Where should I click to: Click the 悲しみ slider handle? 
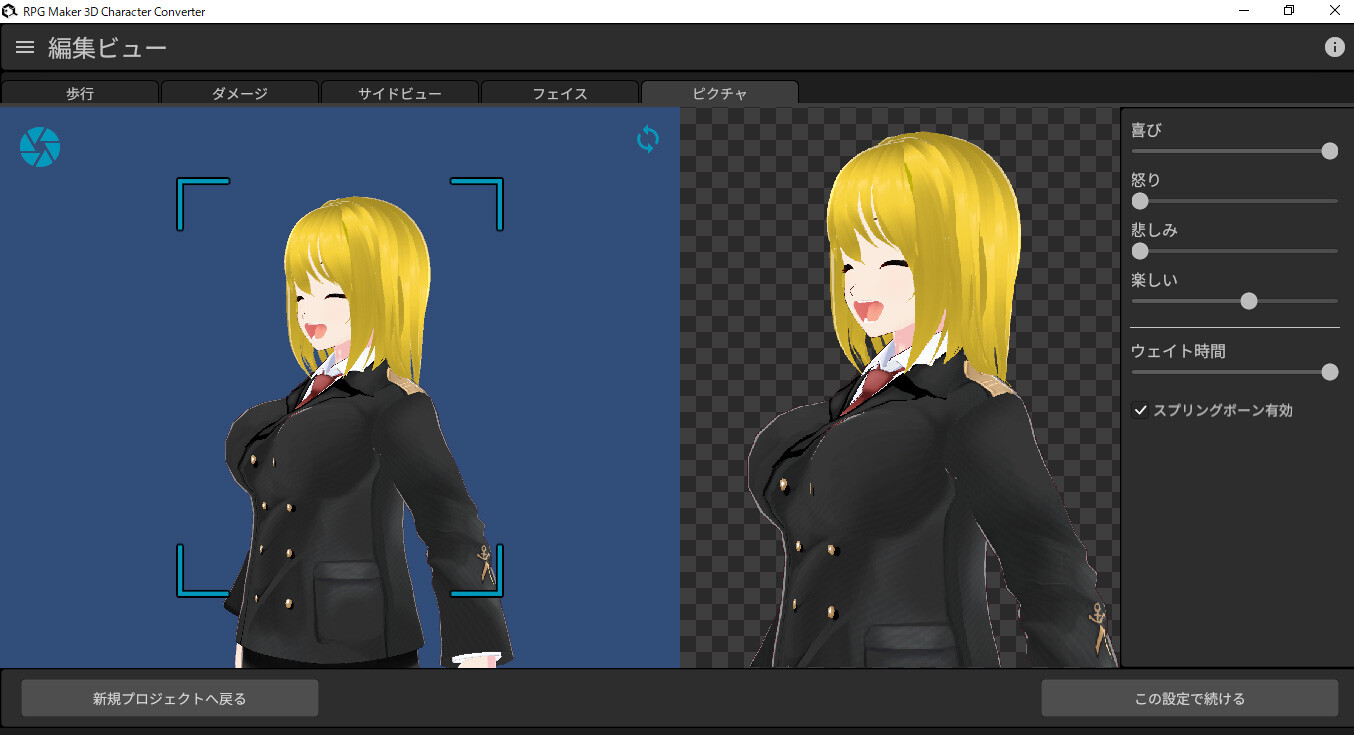pyautogui.click(x=1140, y=251)
